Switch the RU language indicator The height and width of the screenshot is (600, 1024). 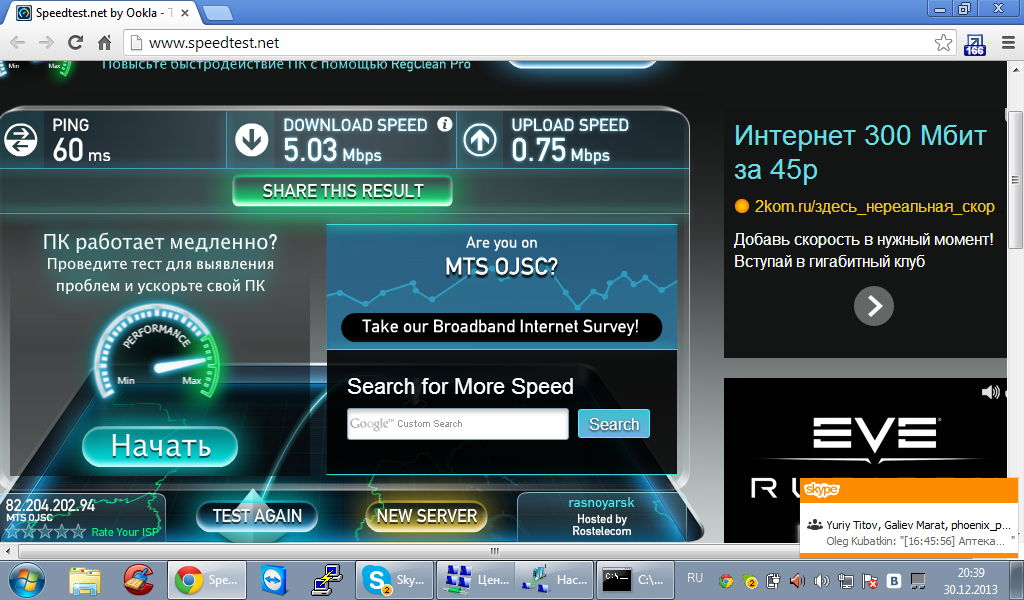pos(695,578)
